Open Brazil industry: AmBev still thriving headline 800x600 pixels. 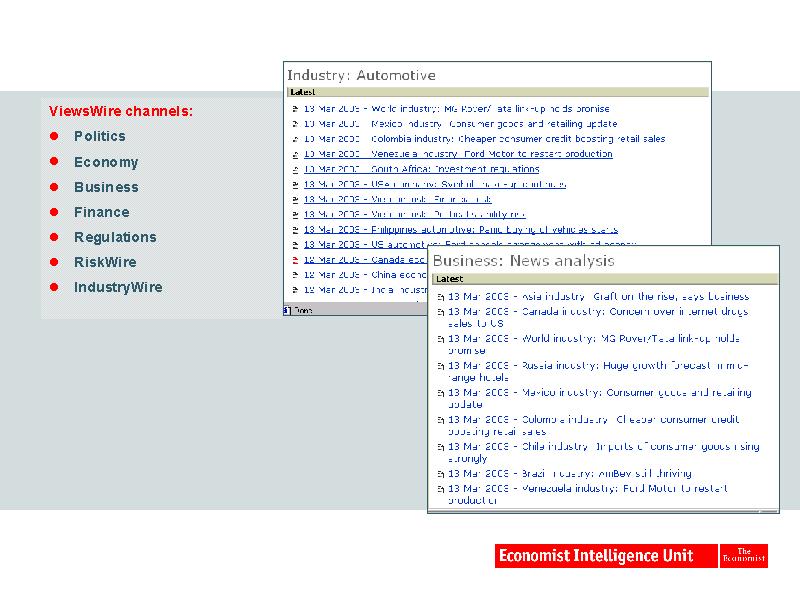[x=570, y=473]
